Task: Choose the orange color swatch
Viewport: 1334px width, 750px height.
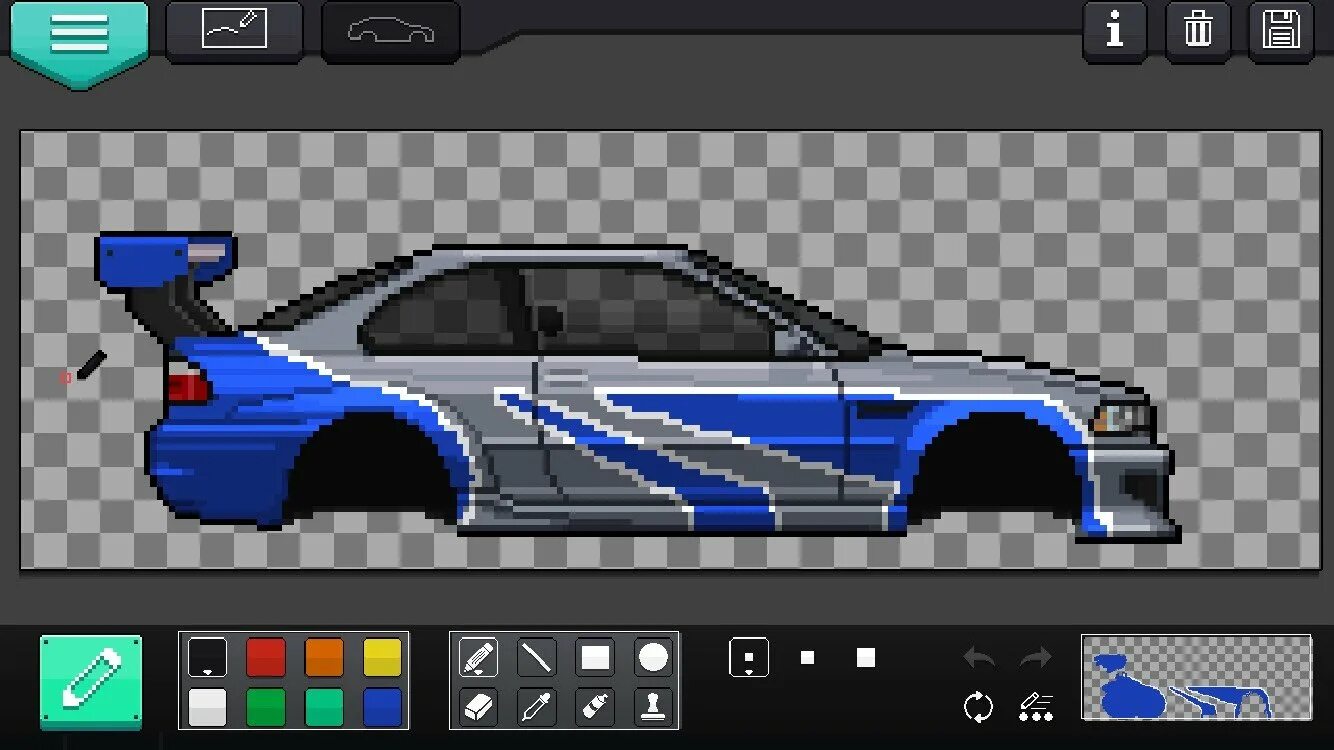Action: tap(324, 658)
